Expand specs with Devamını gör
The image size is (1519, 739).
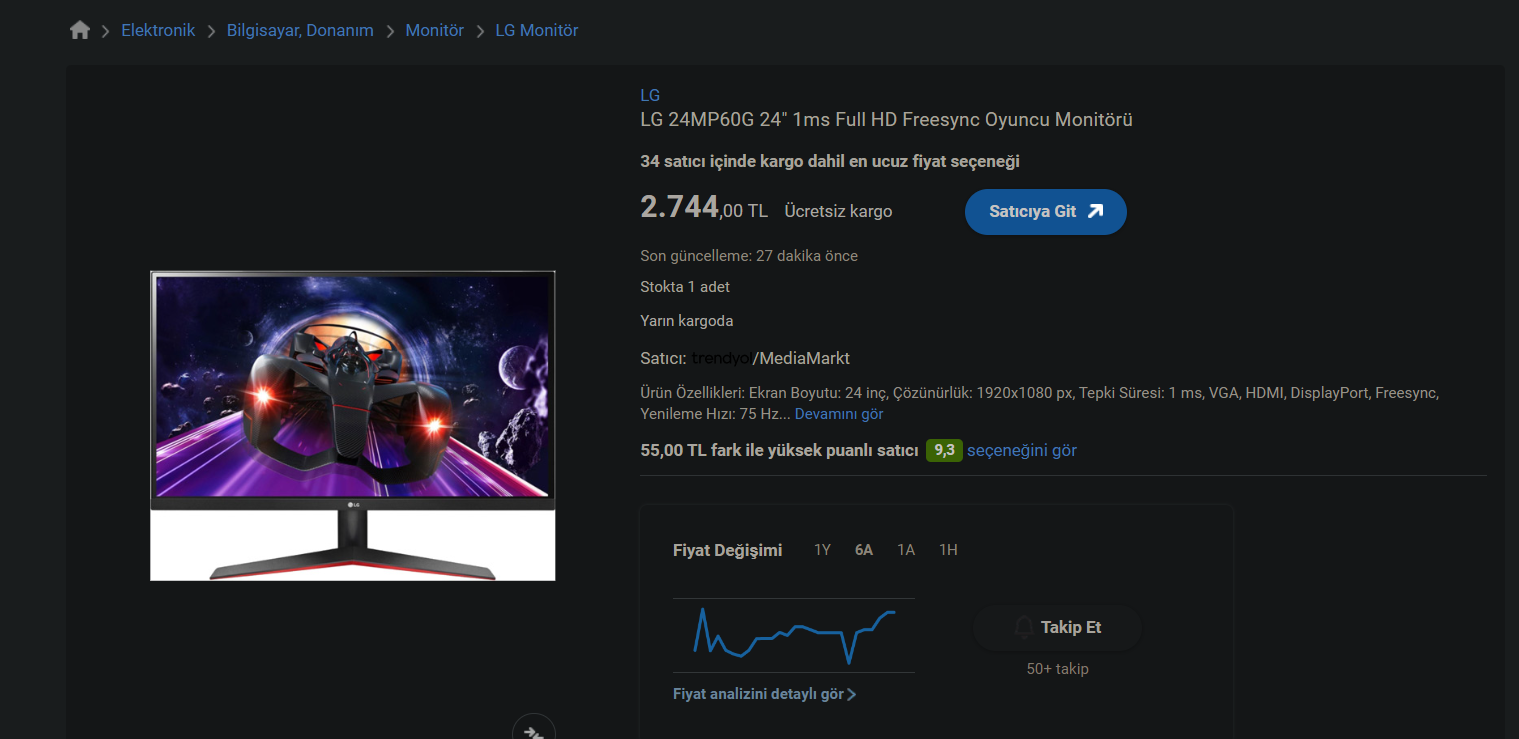(839, 414)
